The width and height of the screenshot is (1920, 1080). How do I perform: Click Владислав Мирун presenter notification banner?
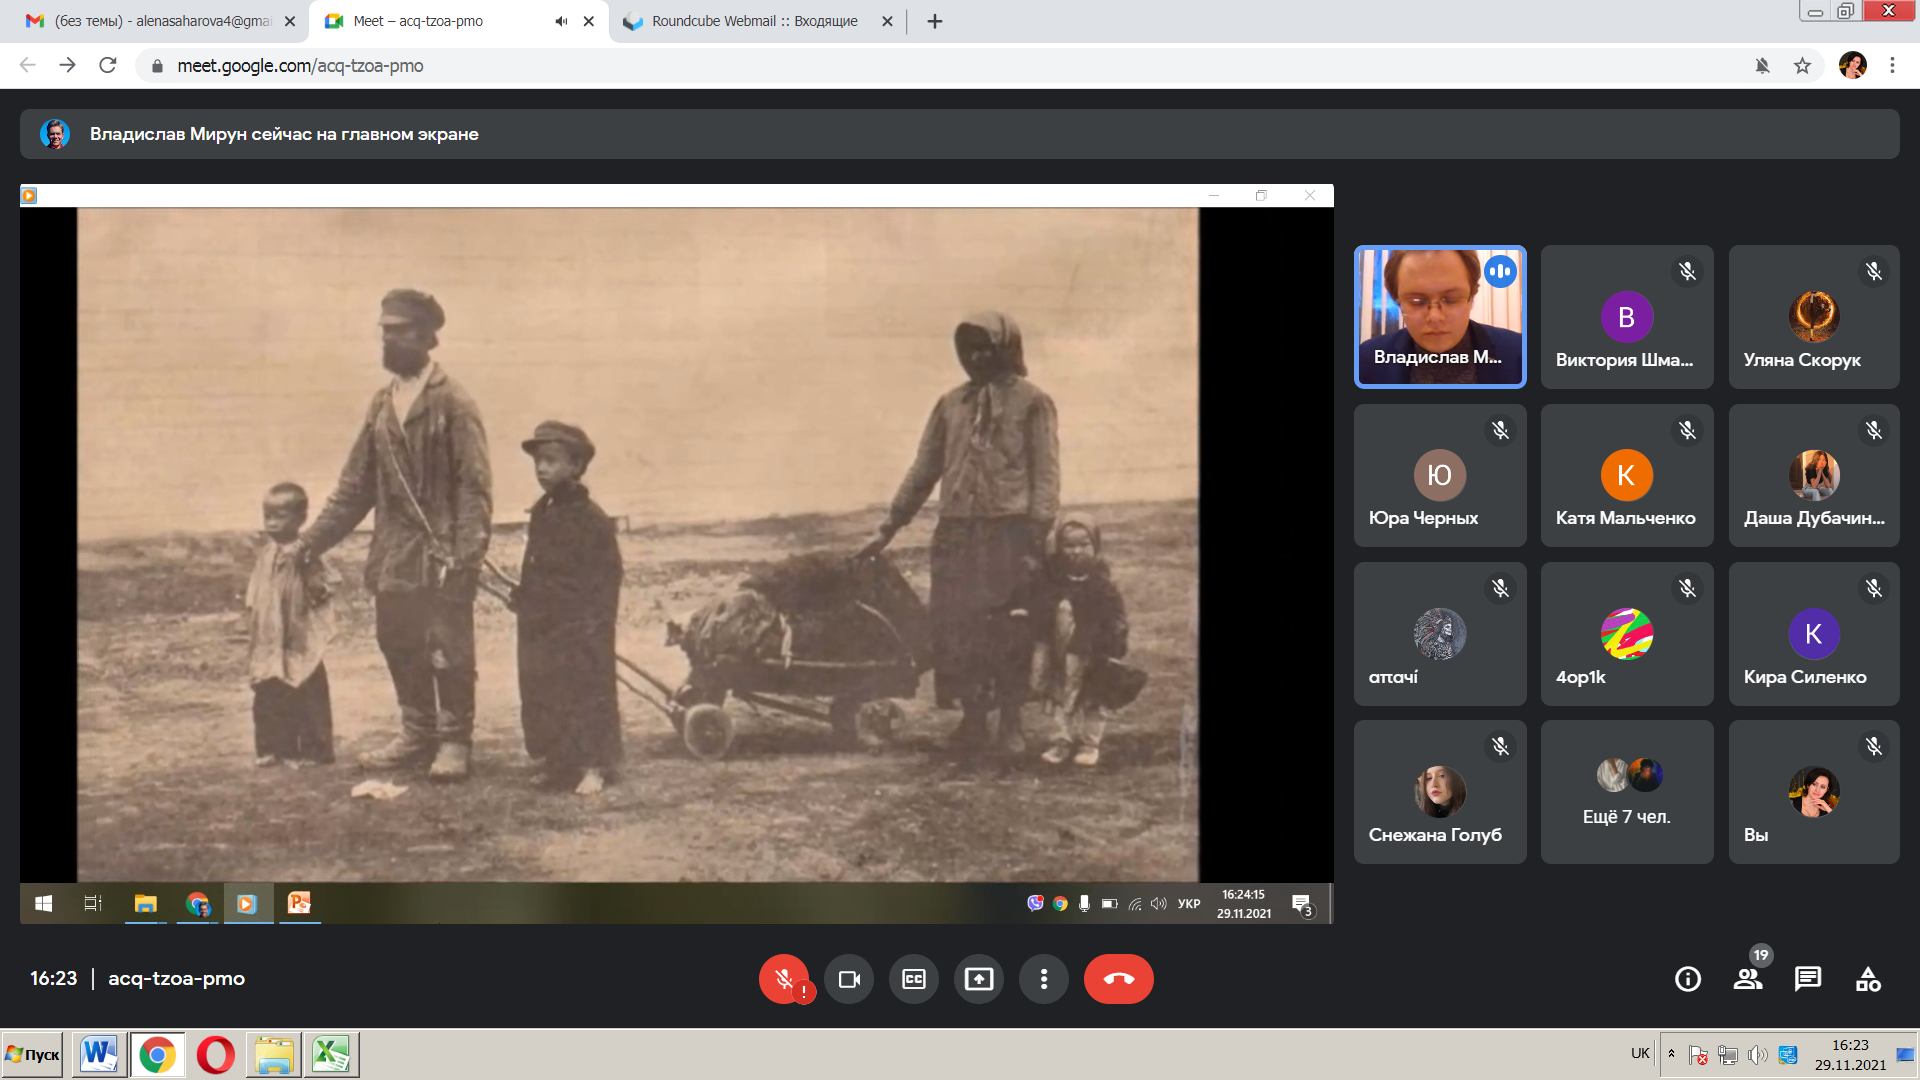(284, 134)
